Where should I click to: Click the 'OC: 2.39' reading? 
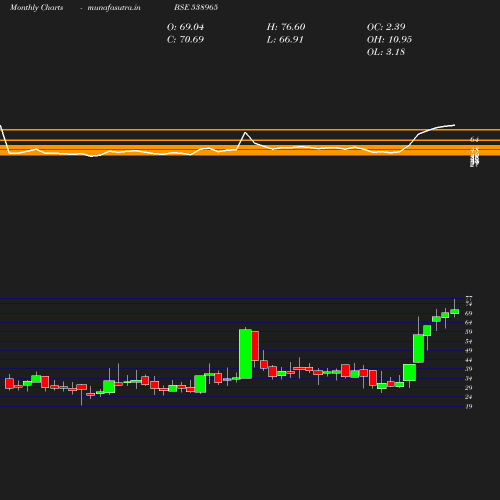tap(386, 27)
